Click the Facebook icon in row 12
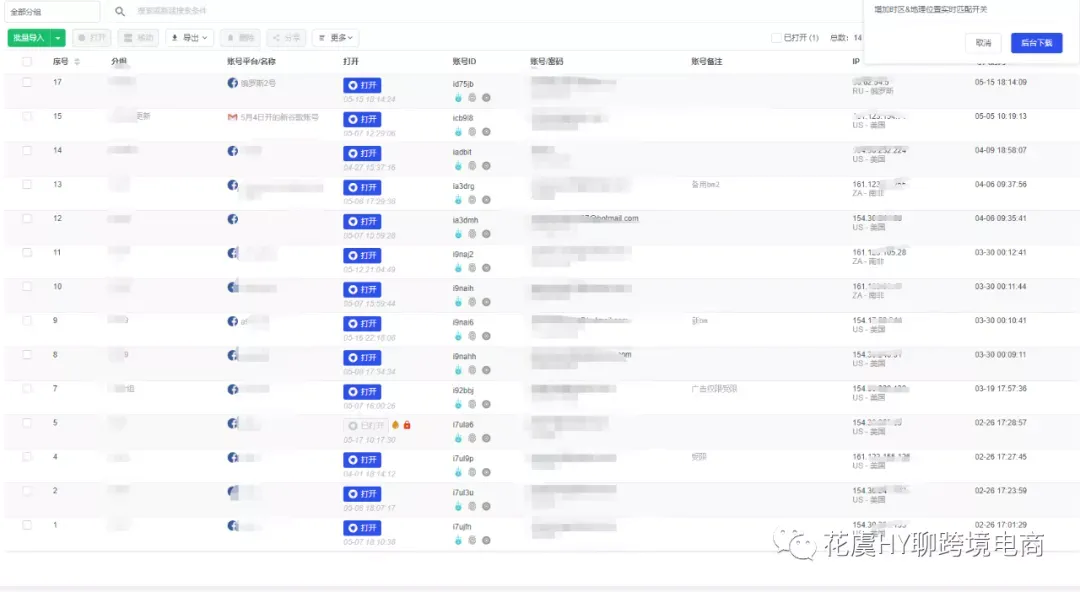Viewport: 1080px width, 592px height. (233, 219)
